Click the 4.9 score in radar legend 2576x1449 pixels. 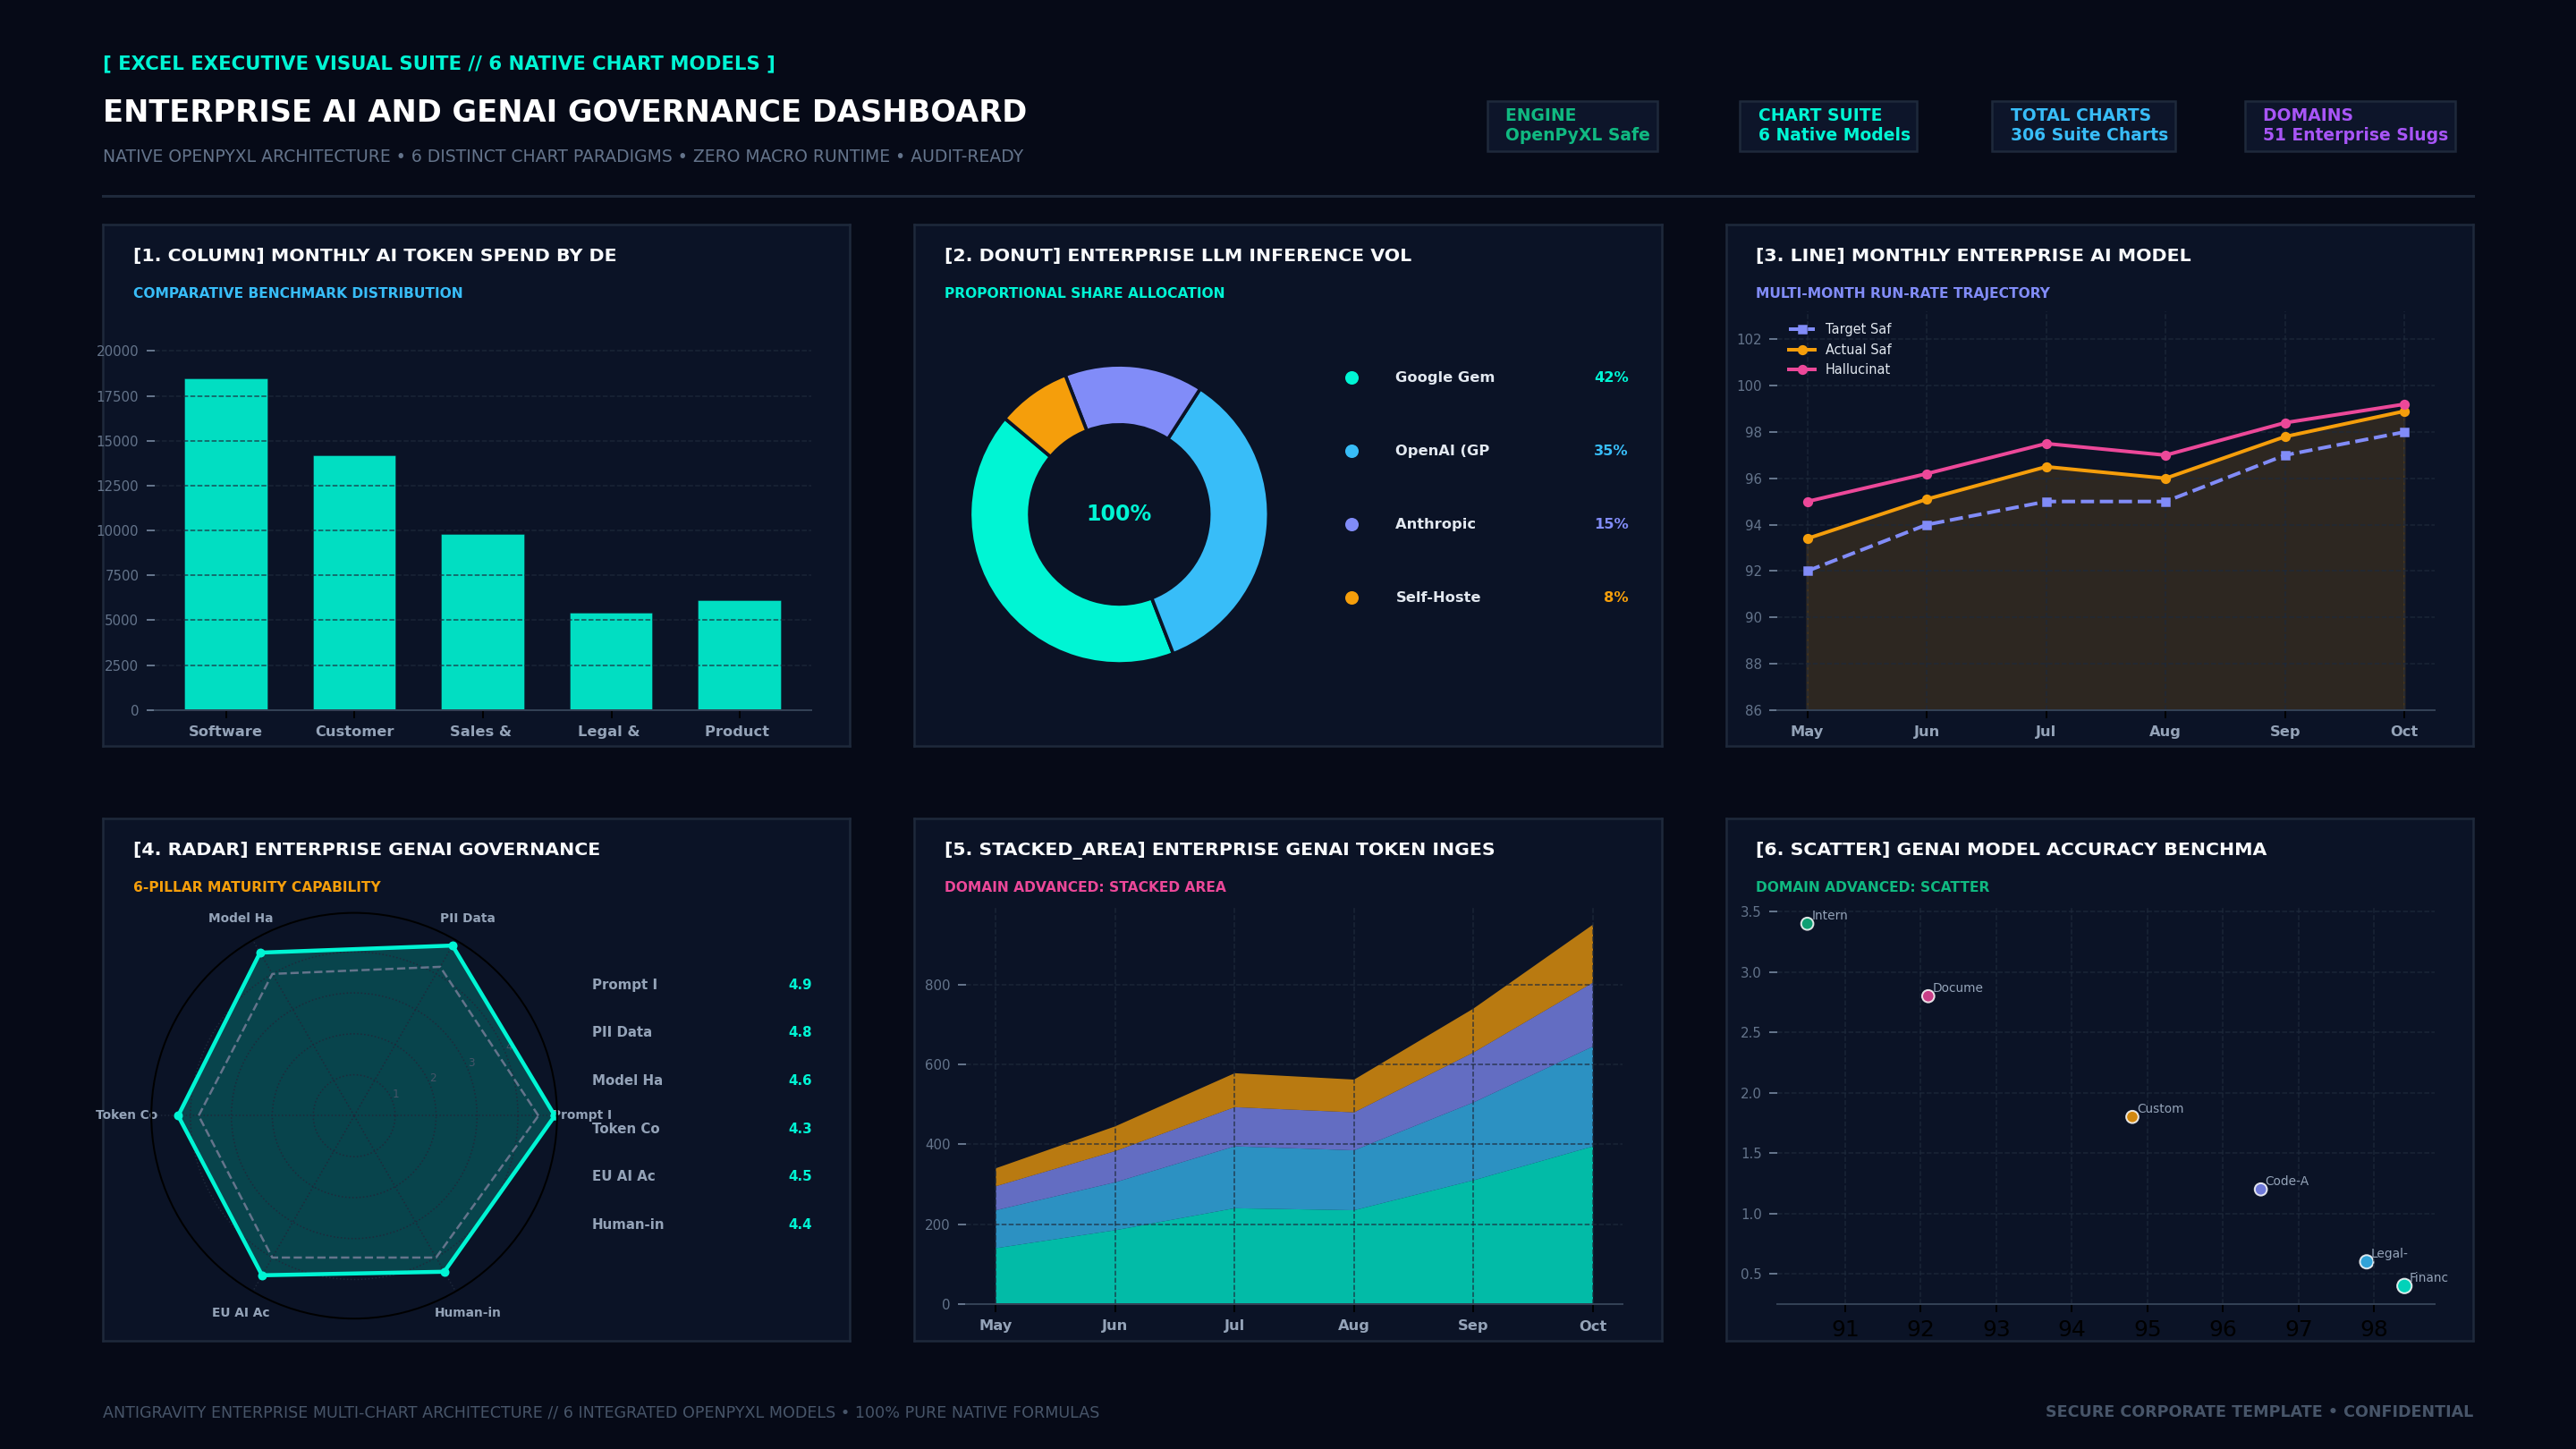(800, 985)
